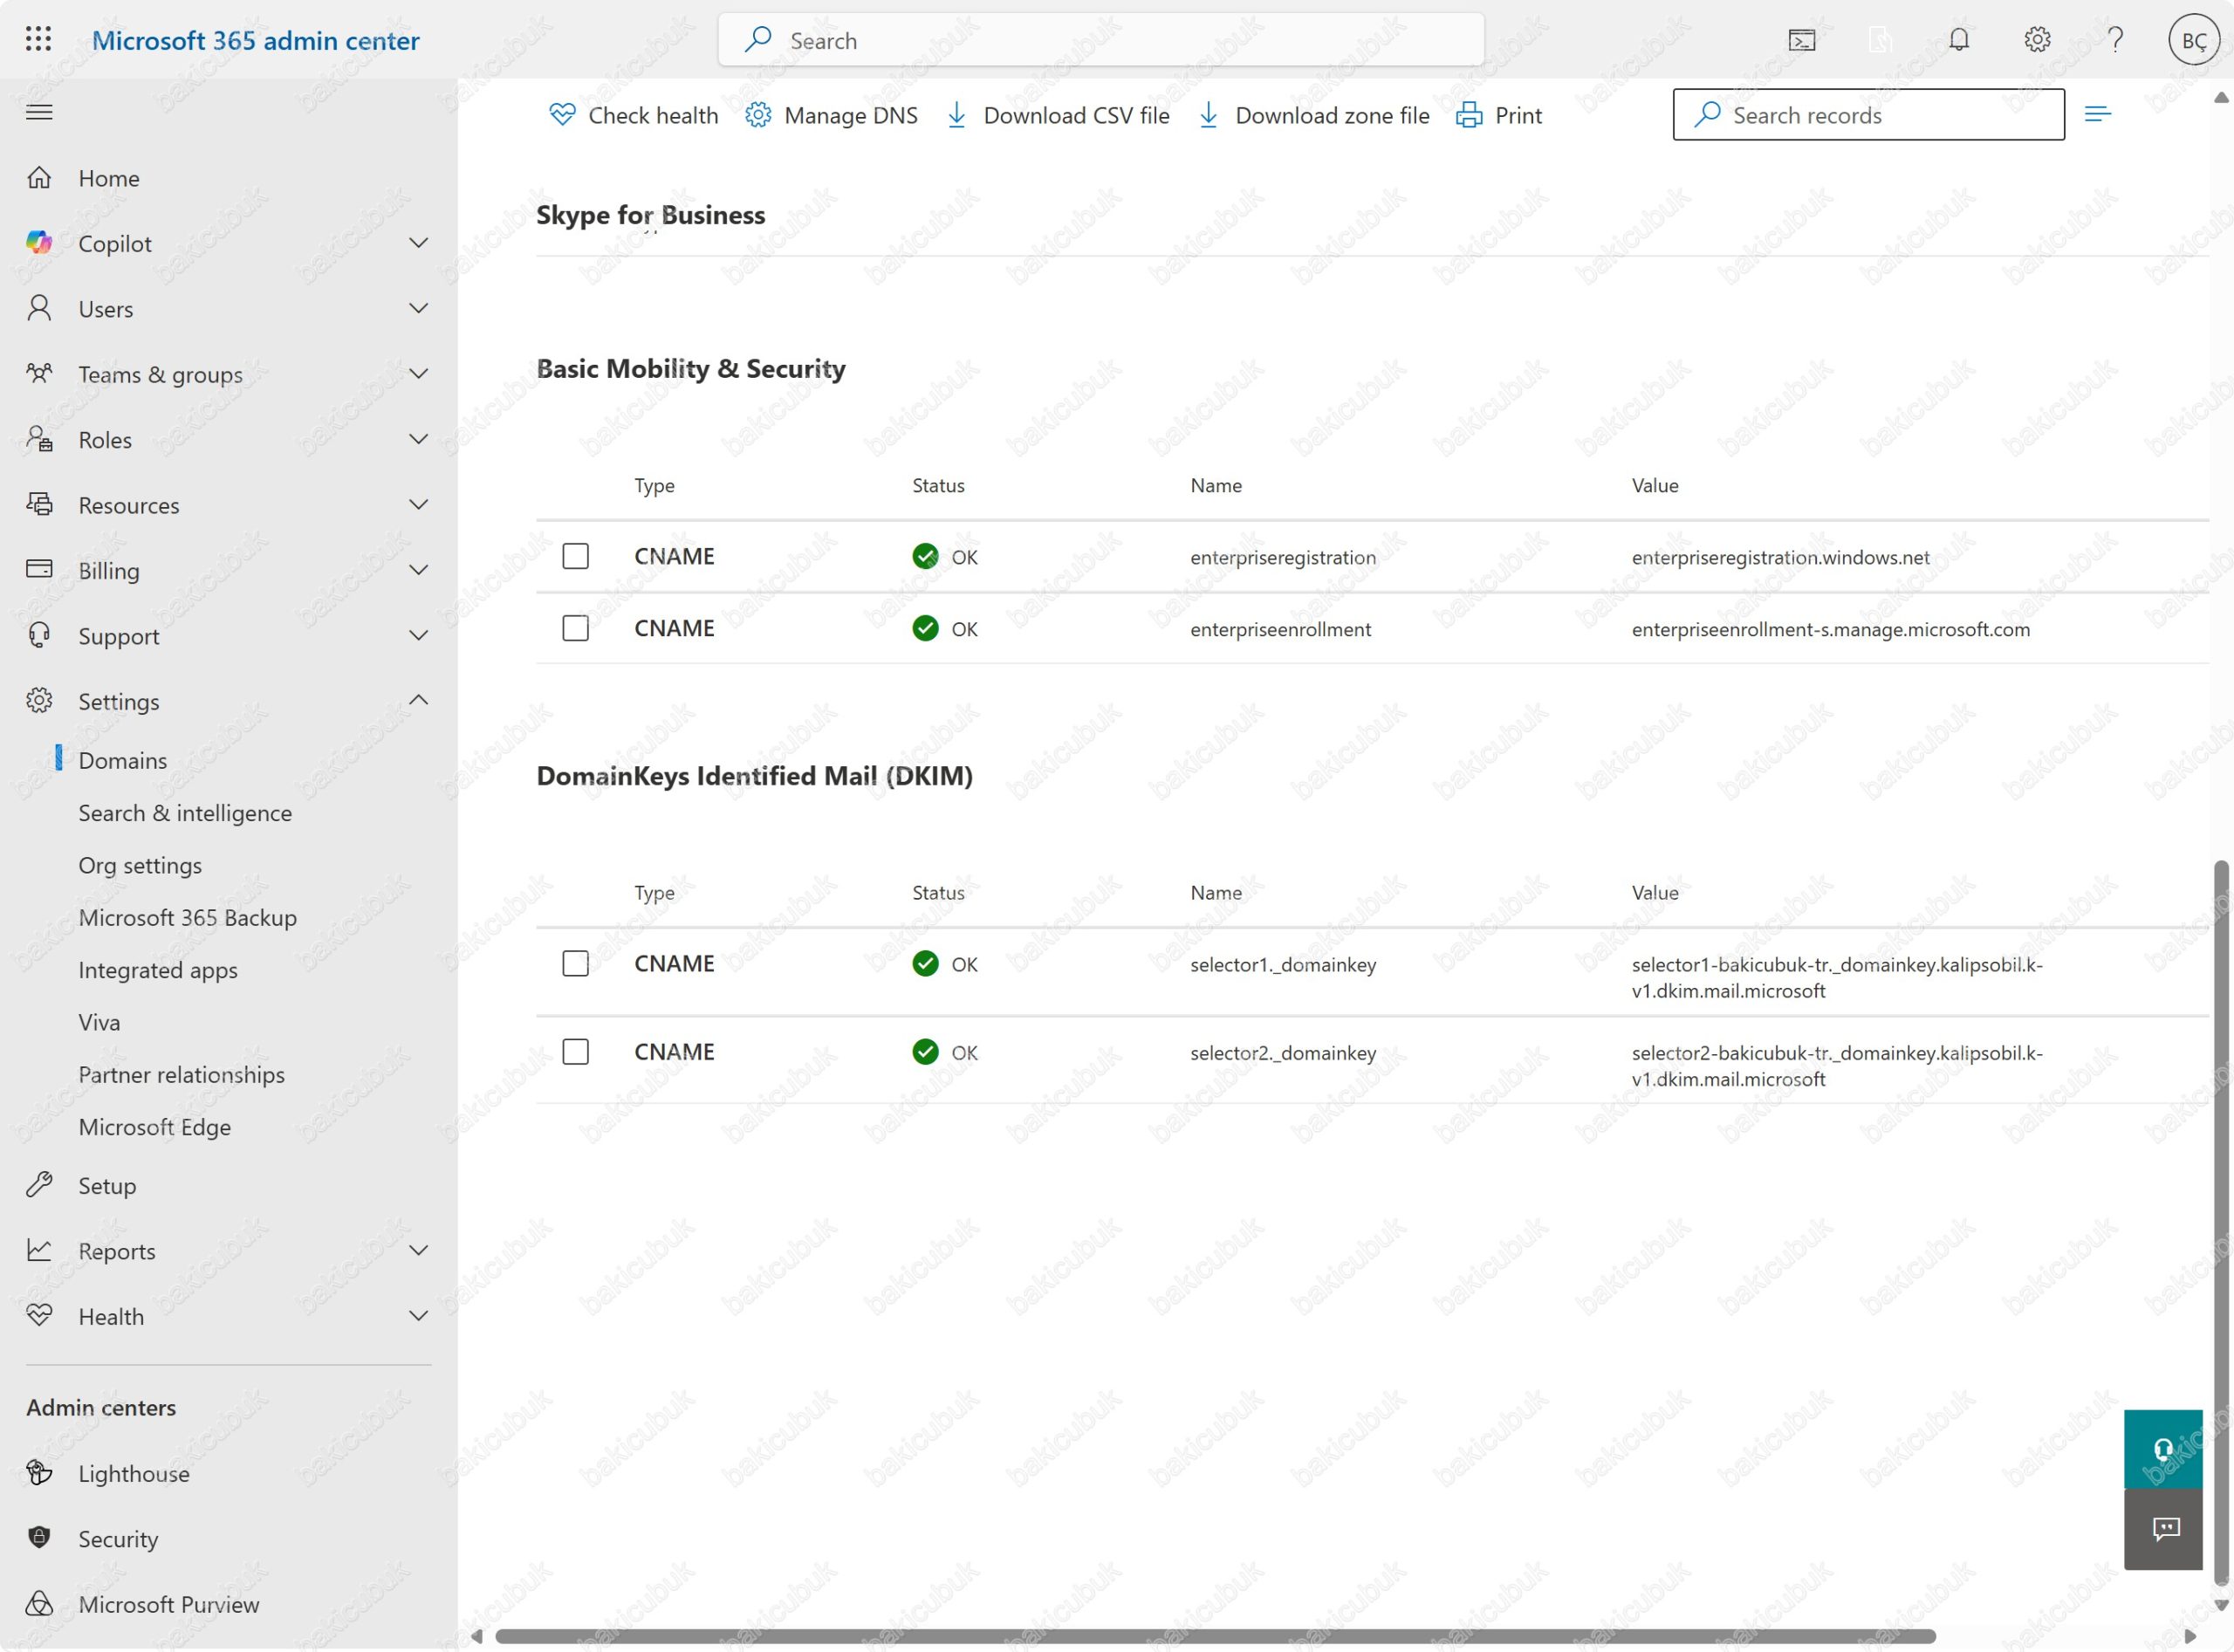Open the filter list icon beside Search records
This screenshot has width=2234, height=1652.
point(2097,114)
